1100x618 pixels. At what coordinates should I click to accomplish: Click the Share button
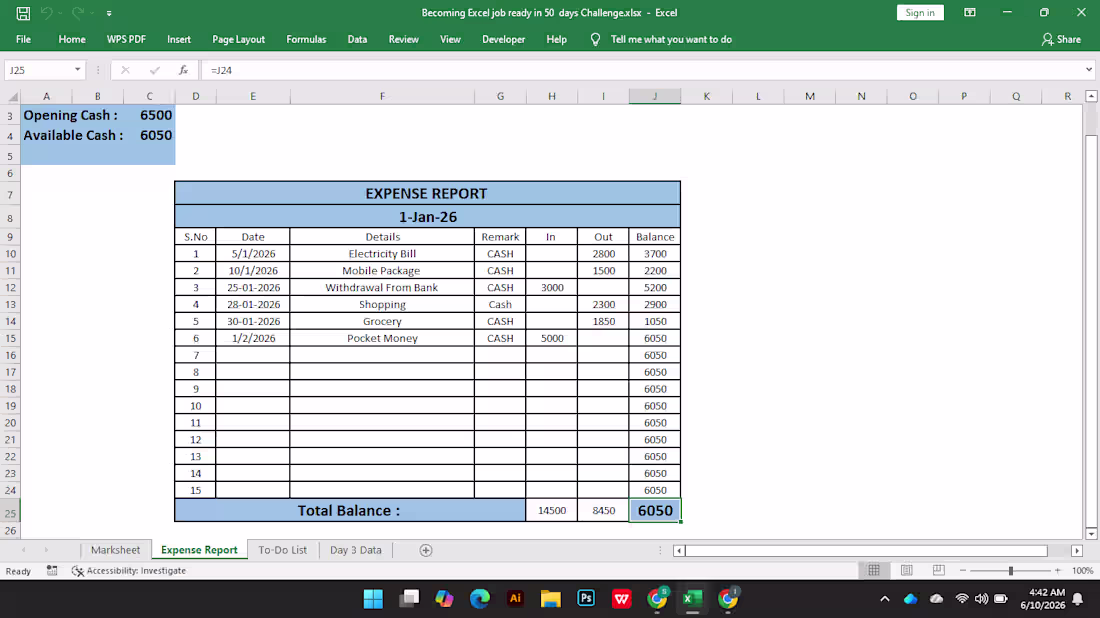point(1061,39)
